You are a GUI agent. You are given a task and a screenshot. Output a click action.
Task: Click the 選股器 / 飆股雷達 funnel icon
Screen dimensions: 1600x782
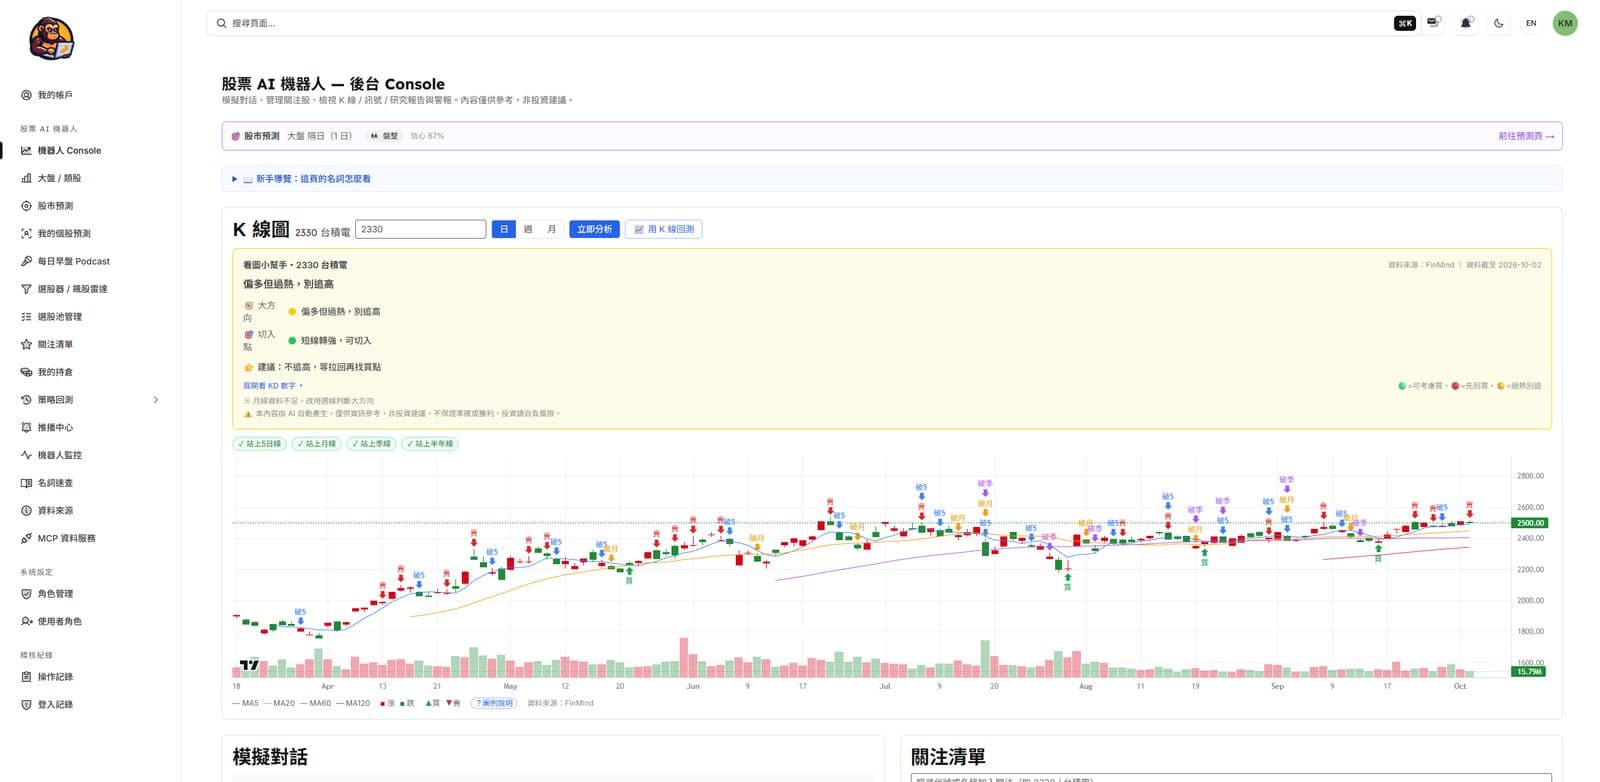(x=26, y=289)
